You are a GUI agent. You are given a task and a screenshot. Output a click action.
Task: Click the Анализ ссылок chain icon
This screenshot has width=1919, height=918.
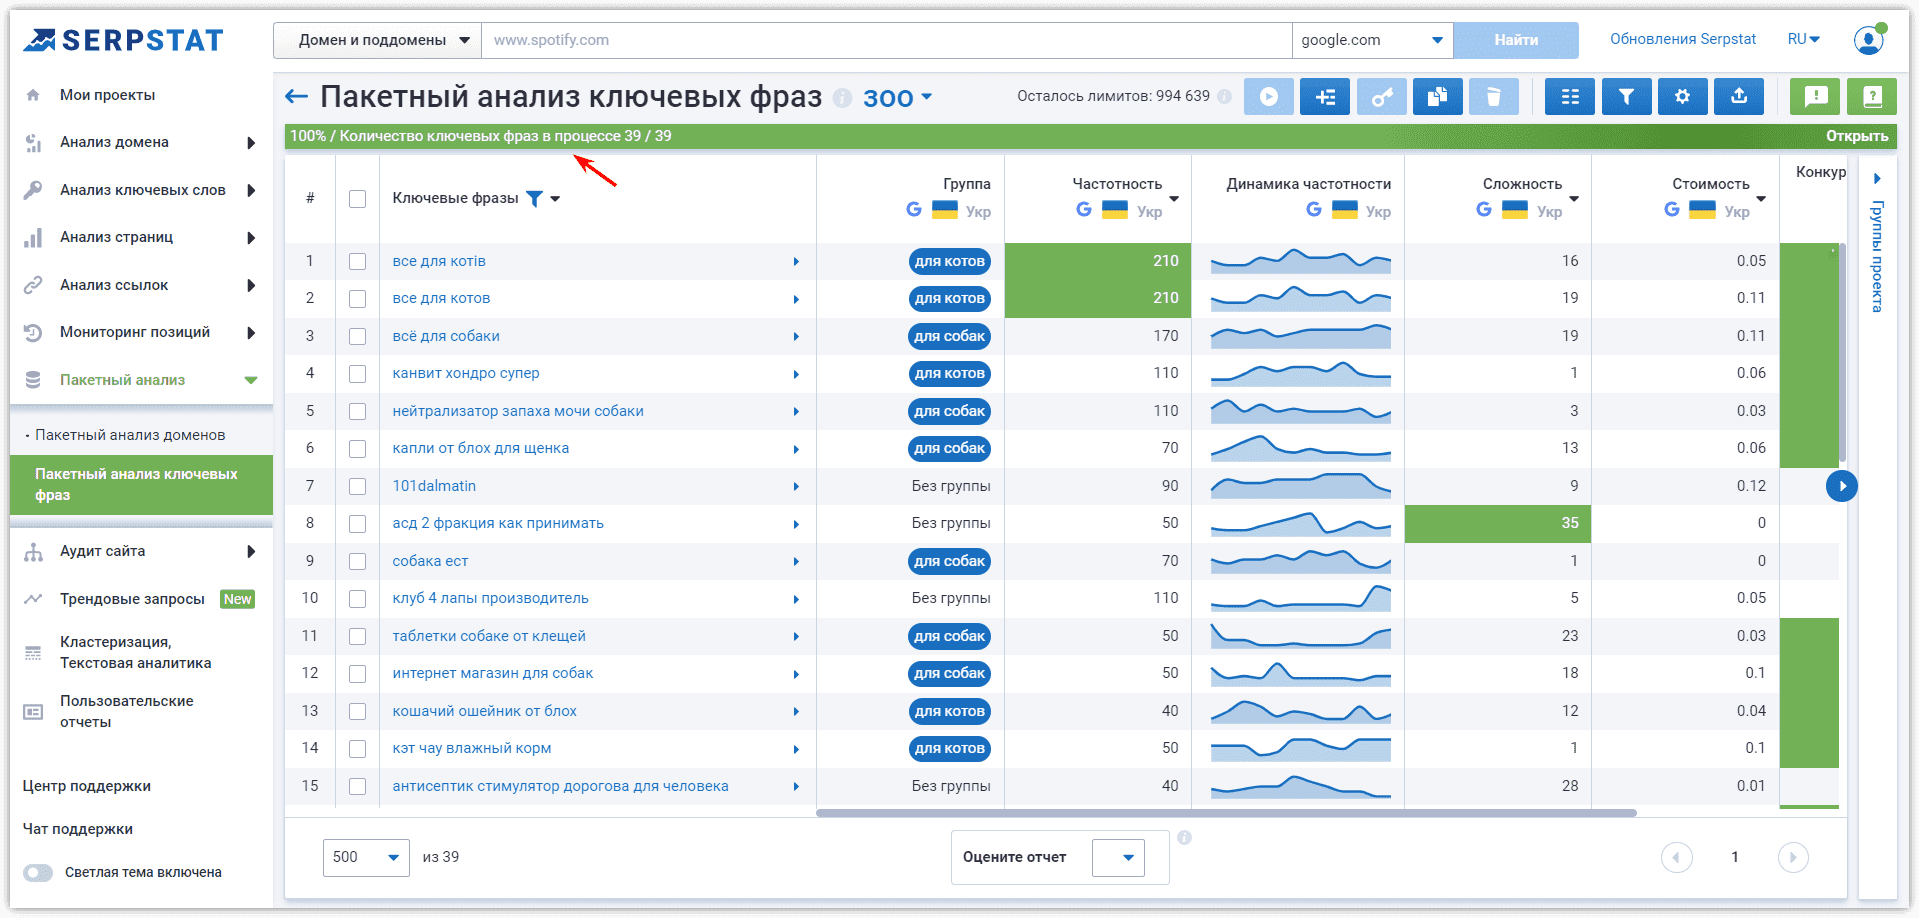click(33, 285)
